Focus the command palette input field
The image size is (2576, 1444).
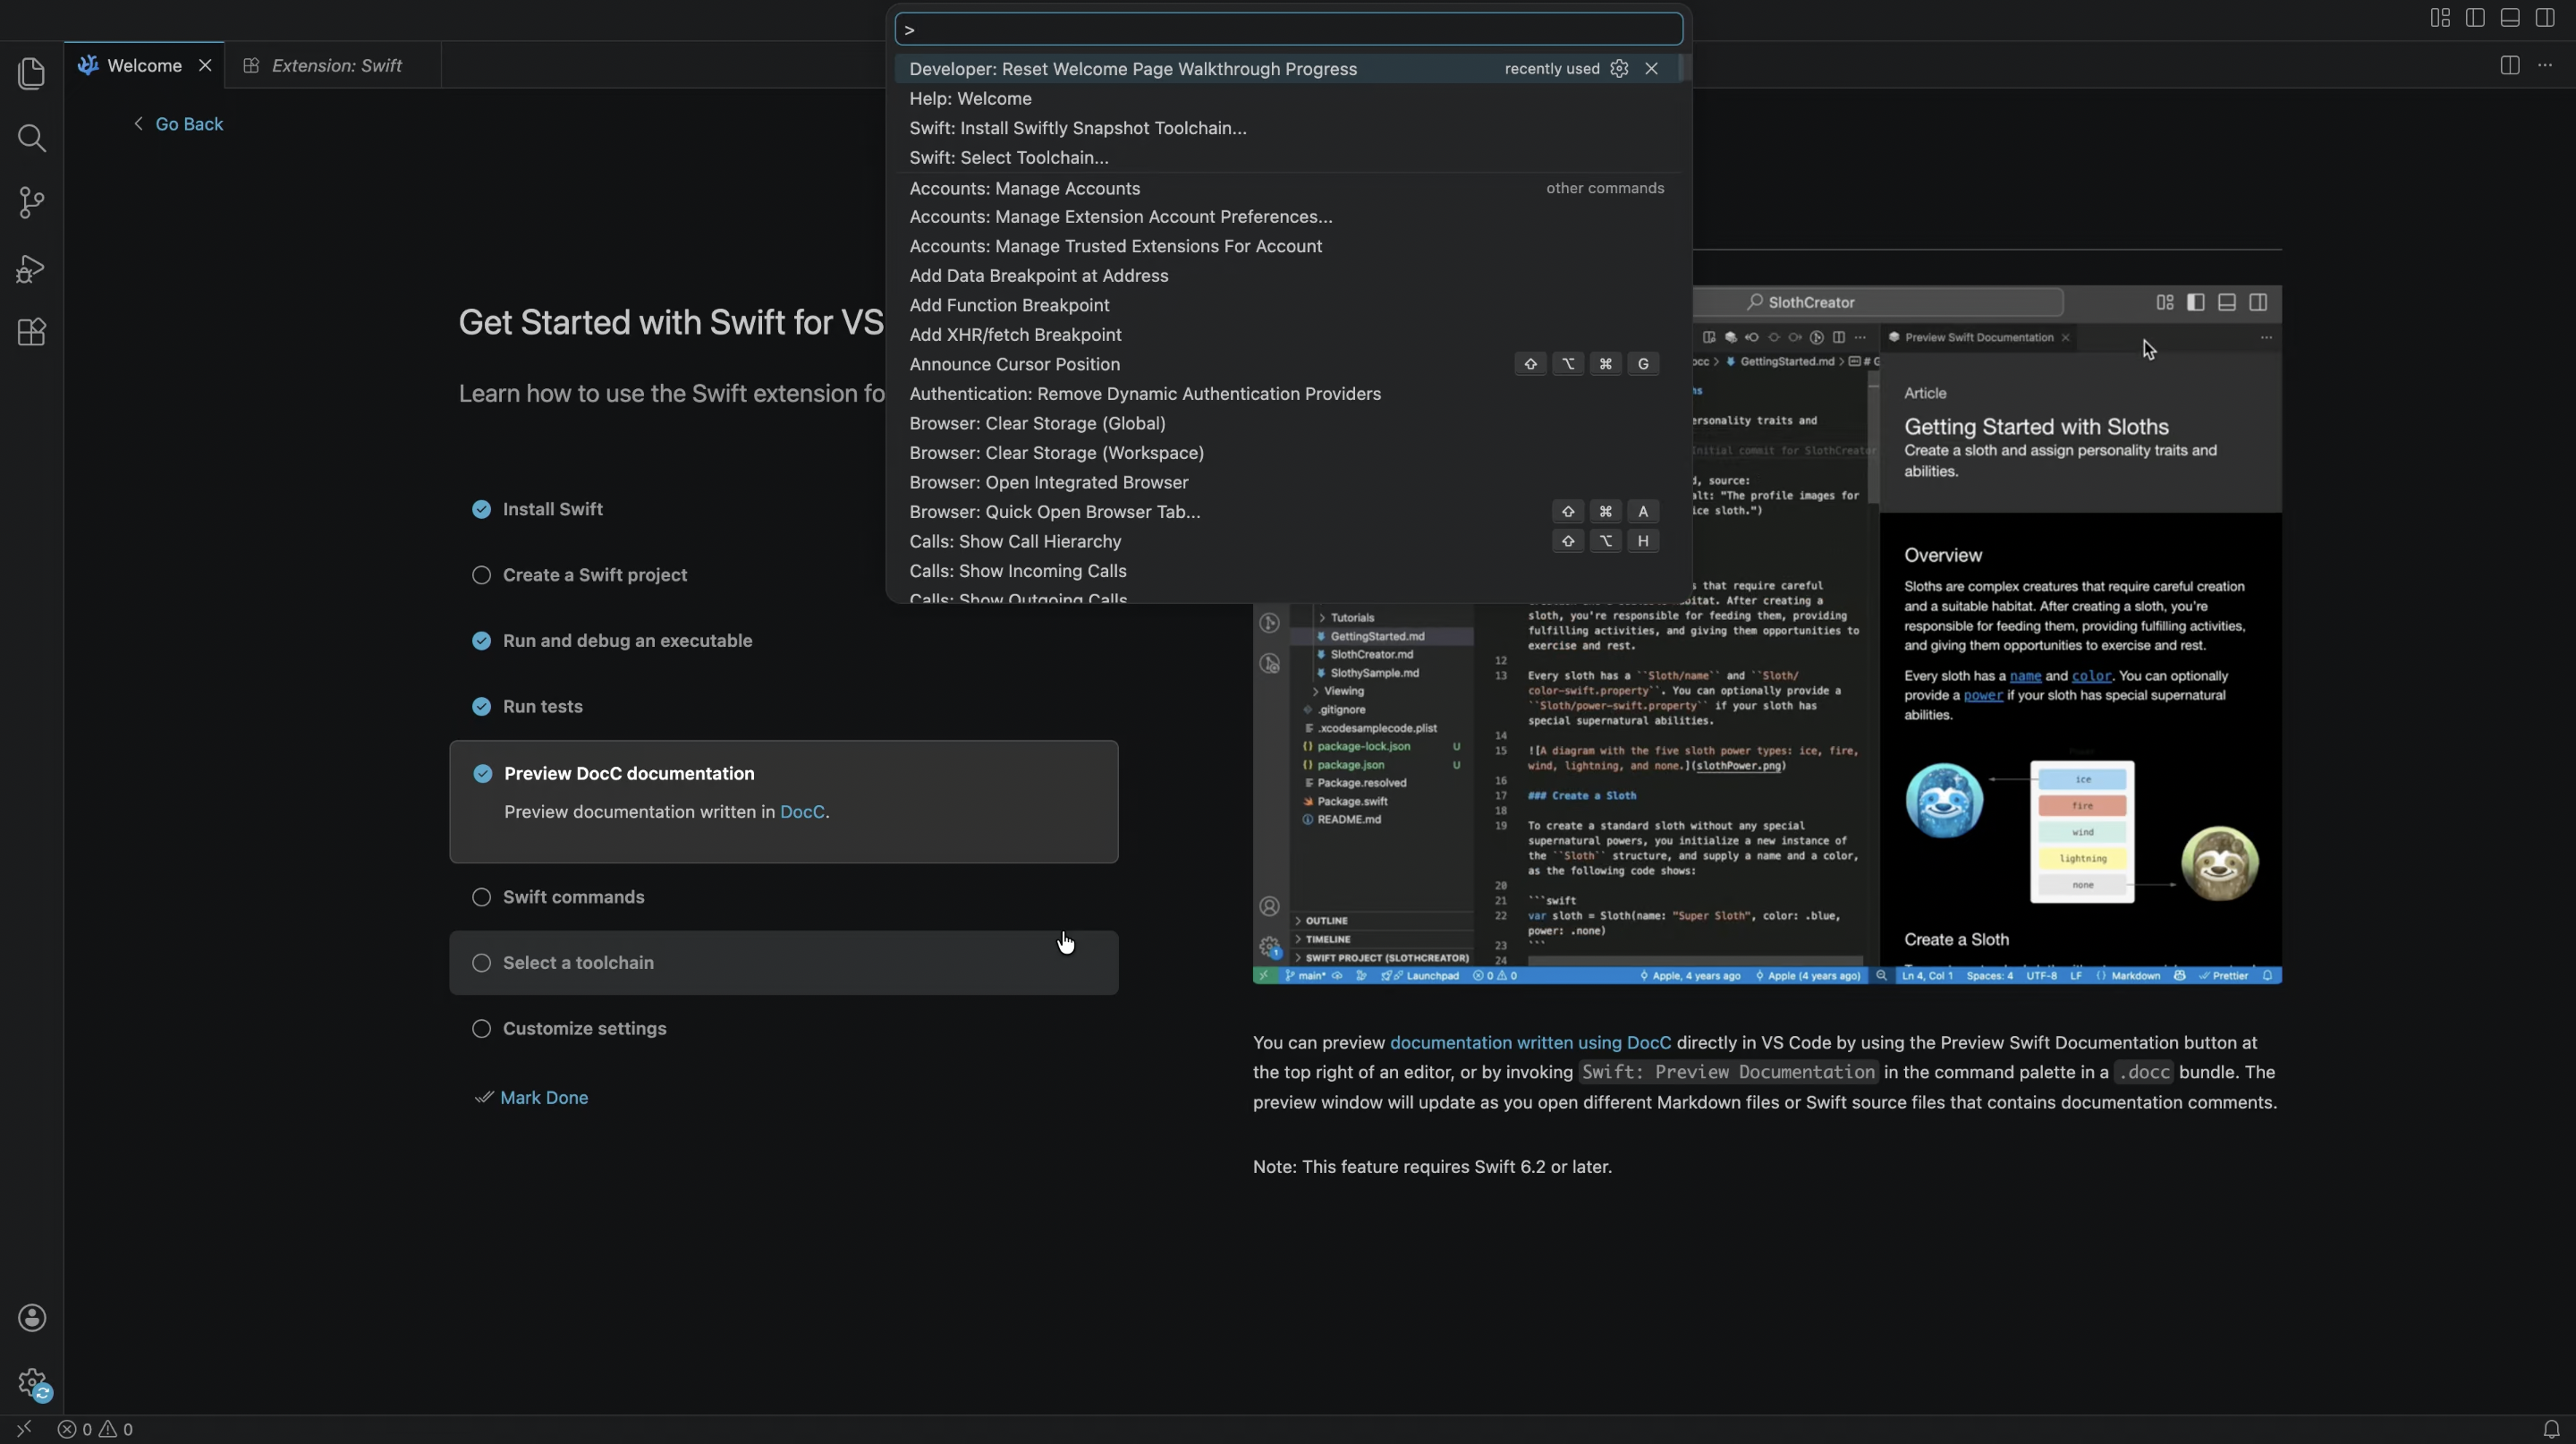tap(1288, 29)
